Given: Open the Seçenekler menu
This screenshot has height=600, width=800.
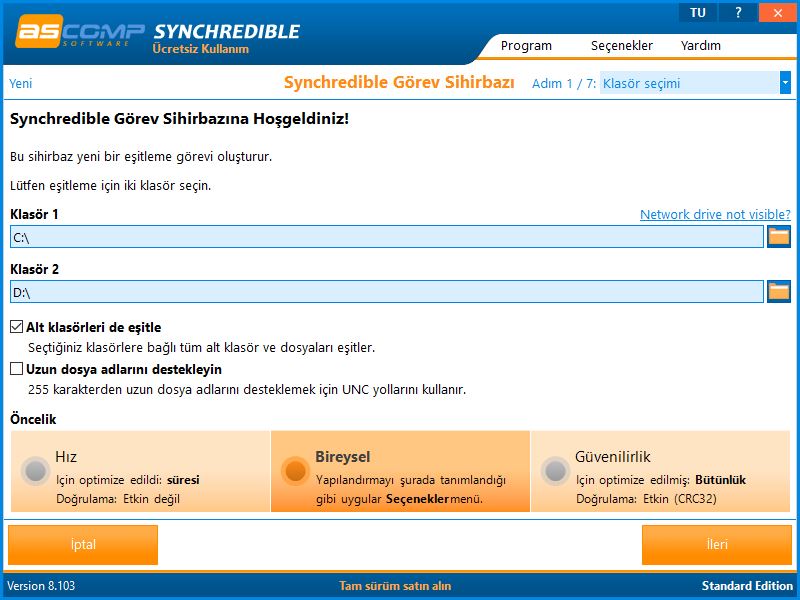Looking at the screenshot, I should click(621, 45).
